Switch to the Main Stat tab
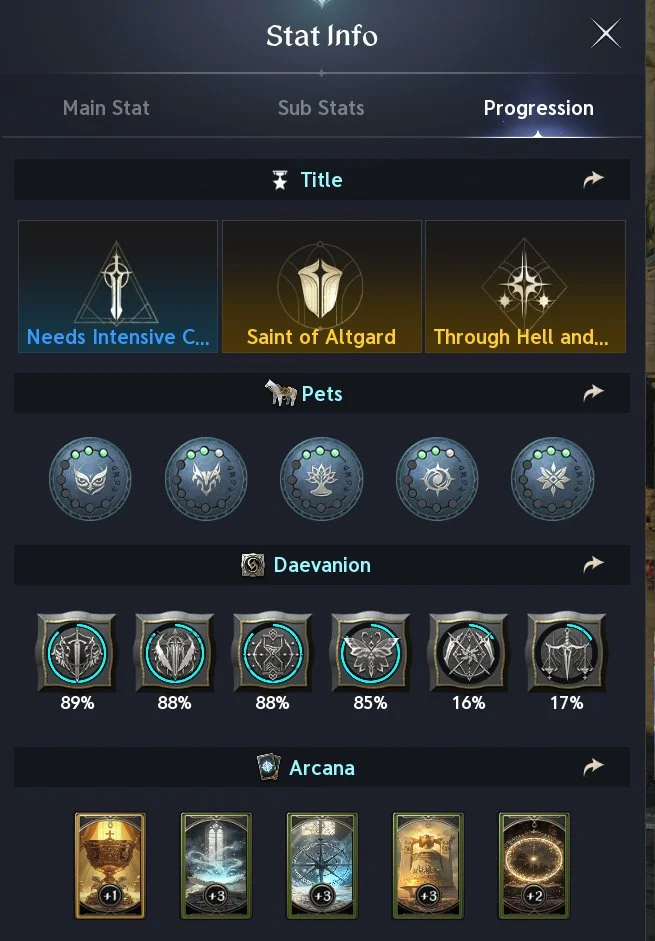 pos(106,108)
